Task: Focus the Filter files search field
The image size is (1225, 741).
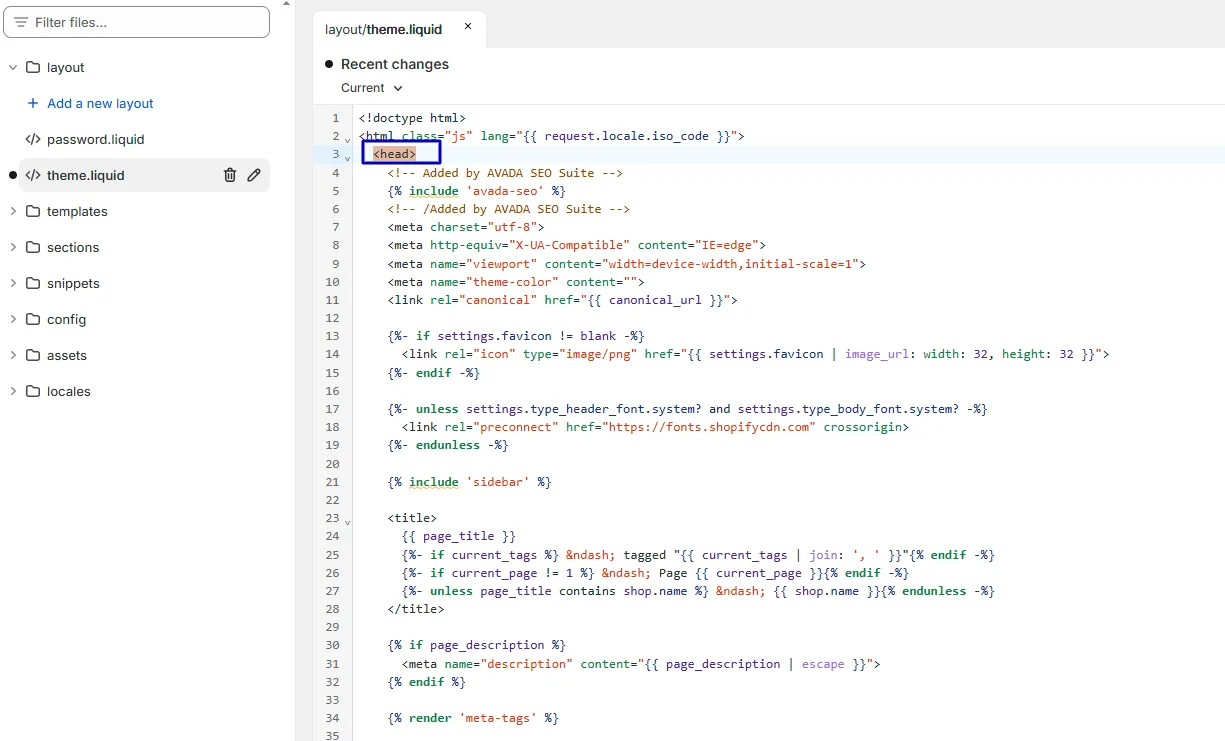Action: 137,22
